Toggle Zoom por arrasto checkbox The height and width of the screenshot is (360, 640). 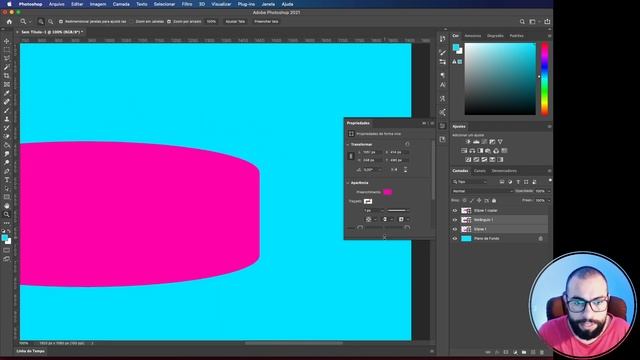[169, 22]
